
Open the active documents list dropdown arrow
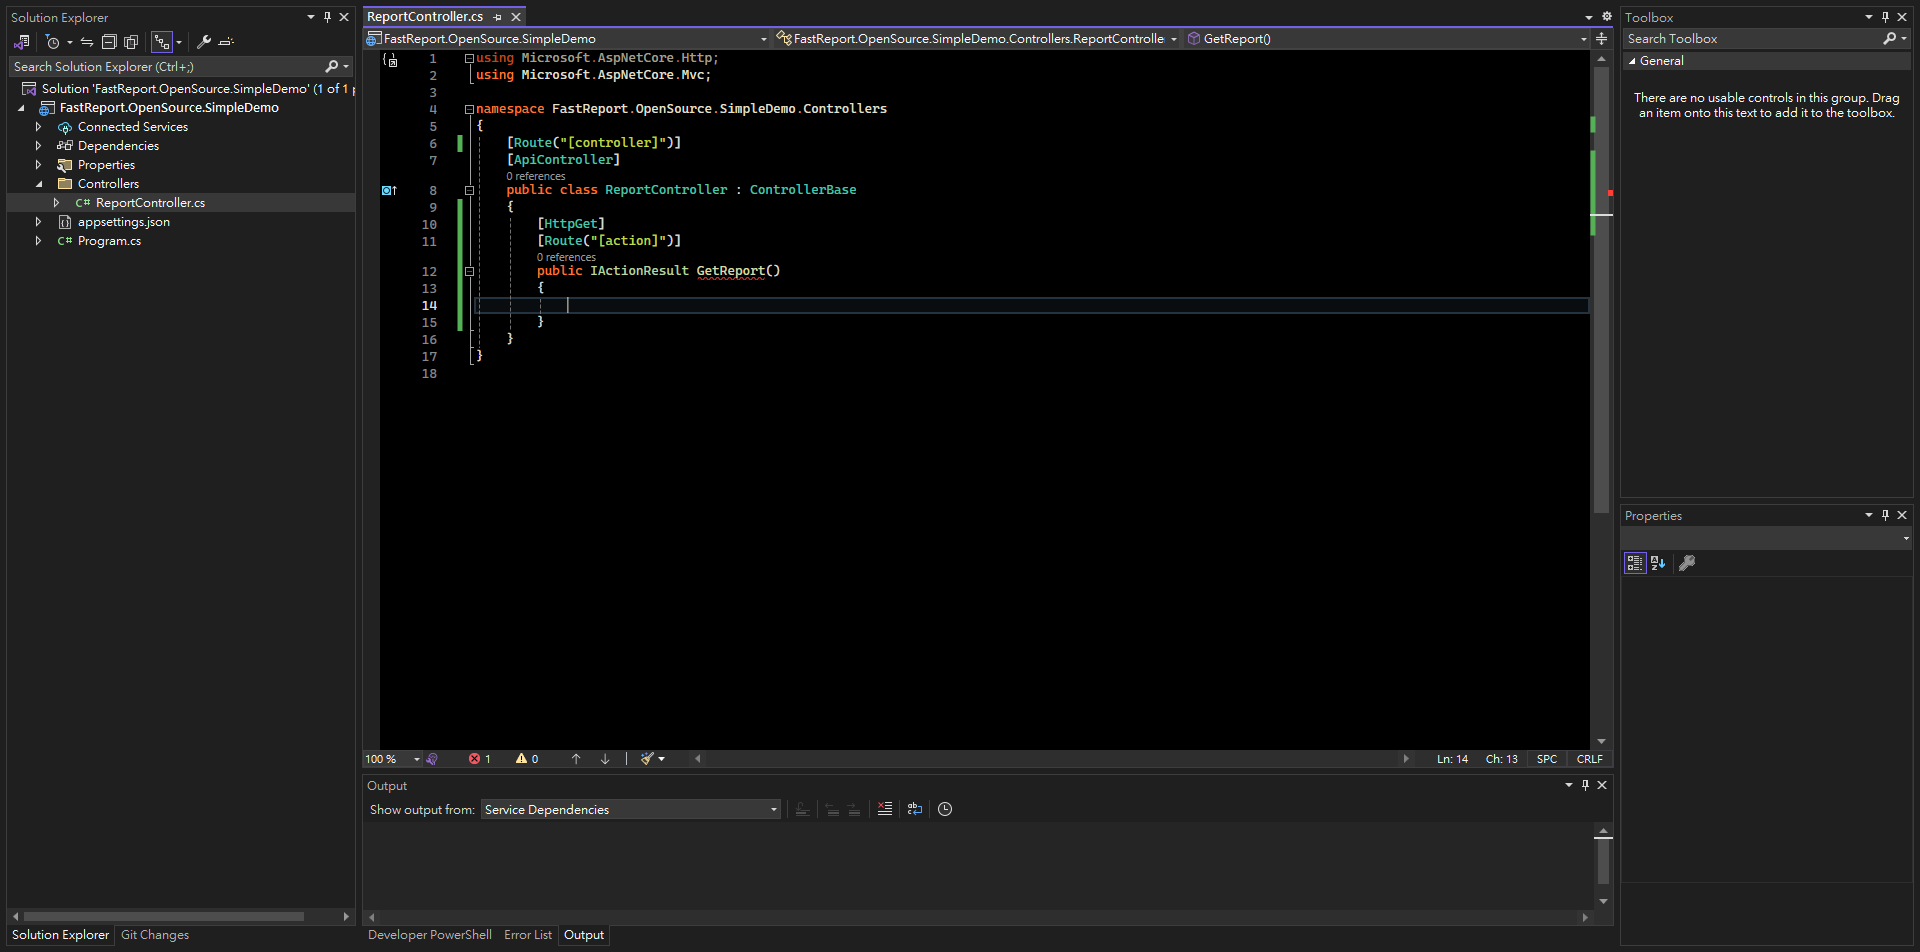click(1589, 17)
